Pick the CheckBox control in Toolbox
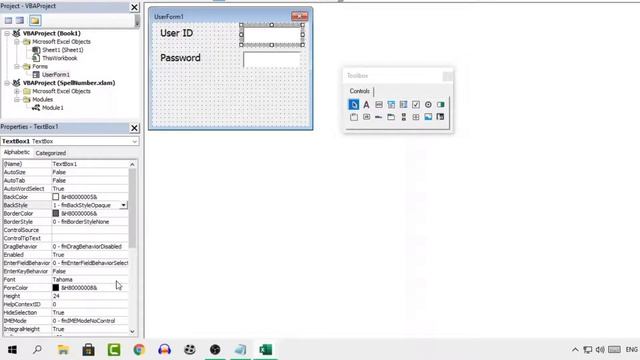This screenshot has width=640, height=360. 416,104
